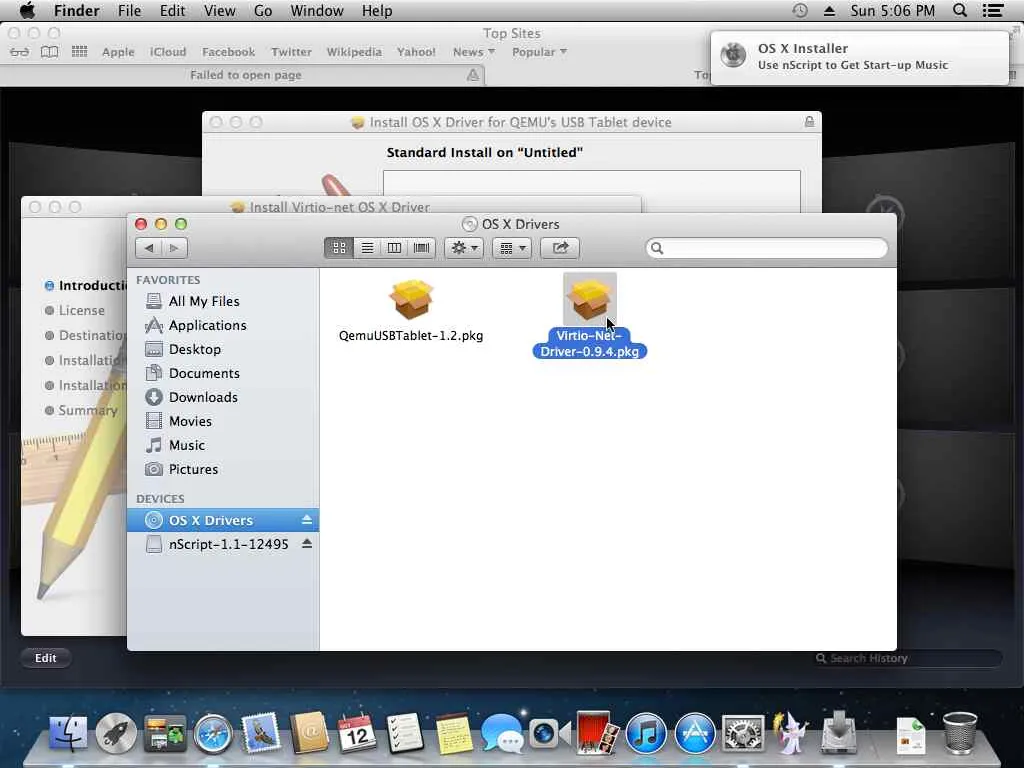This screenshot has height=768, width=1024.
Task: Expand the Popular bookmarks dropdown
Action: (x=539, y=52)
